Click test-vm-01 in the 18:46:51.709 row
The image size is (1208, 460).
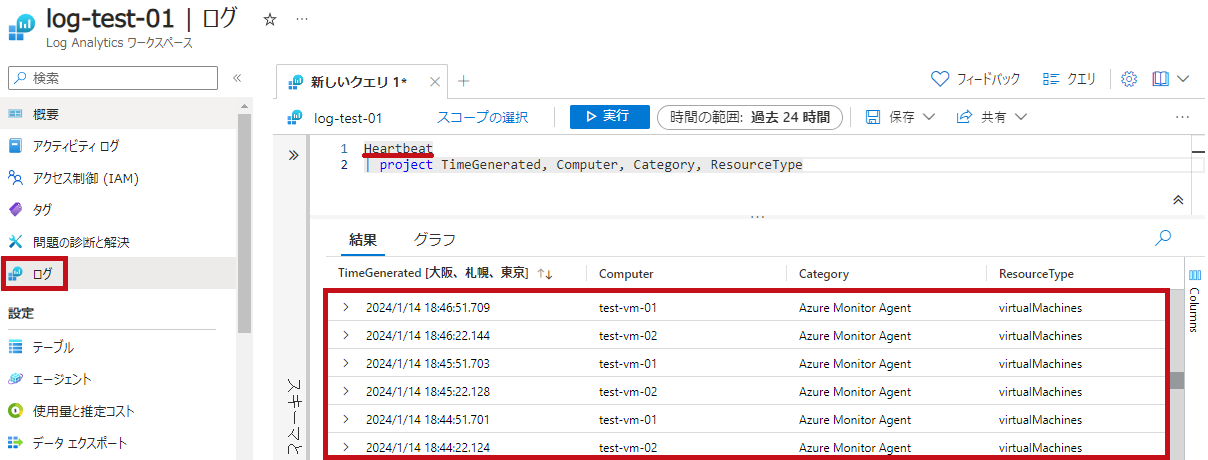[x=628, y=307]
